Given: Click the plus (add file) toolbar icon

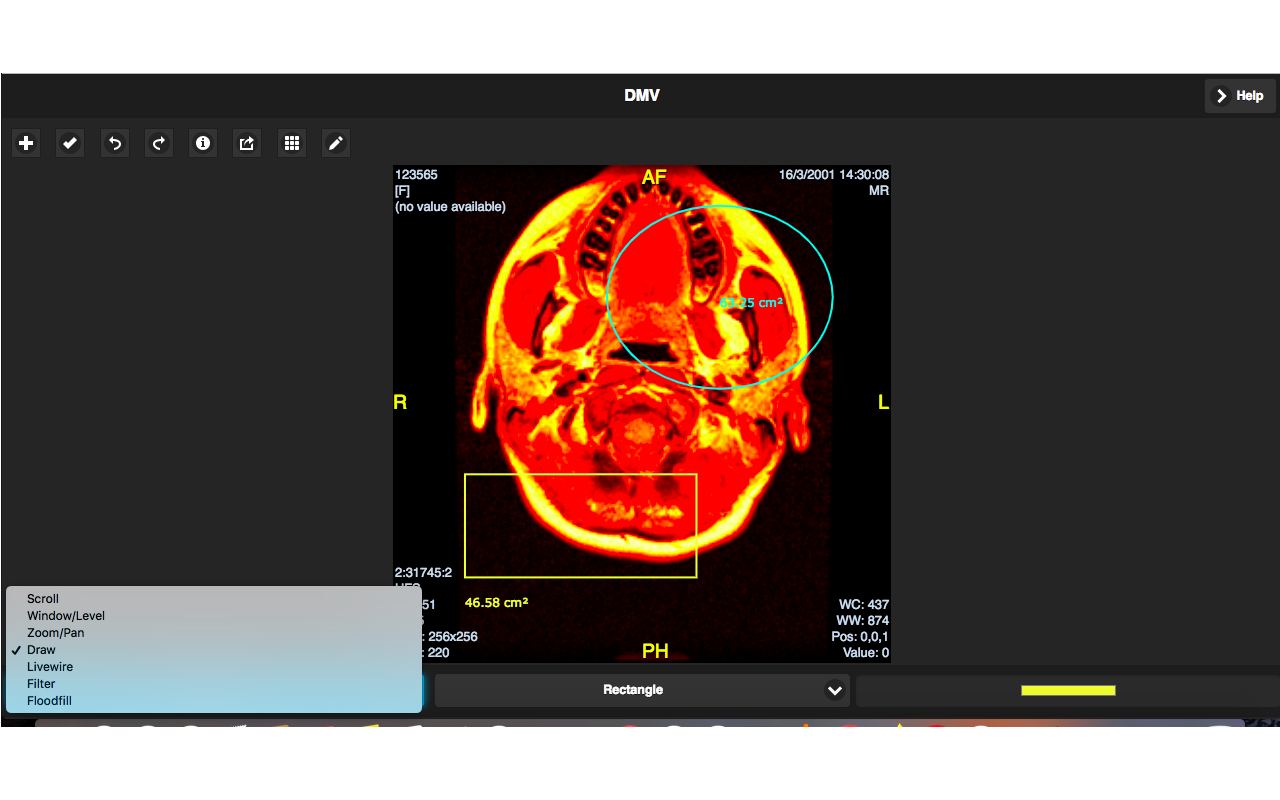Looking at the screenshot, I should click(26, 143).
